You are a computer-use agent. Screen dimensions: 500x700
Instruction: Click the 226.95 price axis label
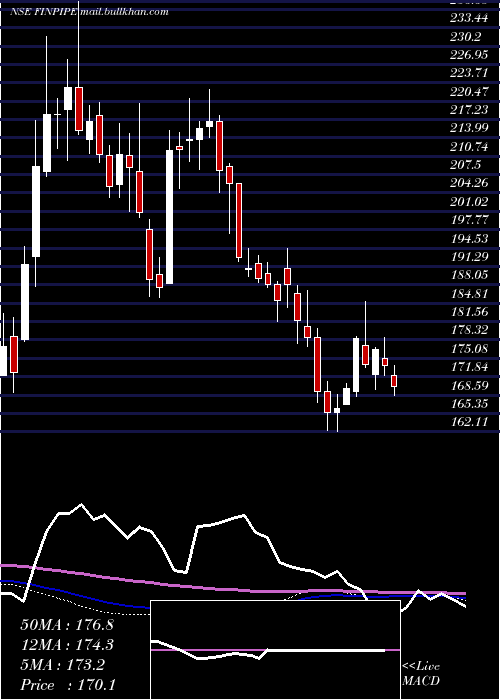click(468, 54)
